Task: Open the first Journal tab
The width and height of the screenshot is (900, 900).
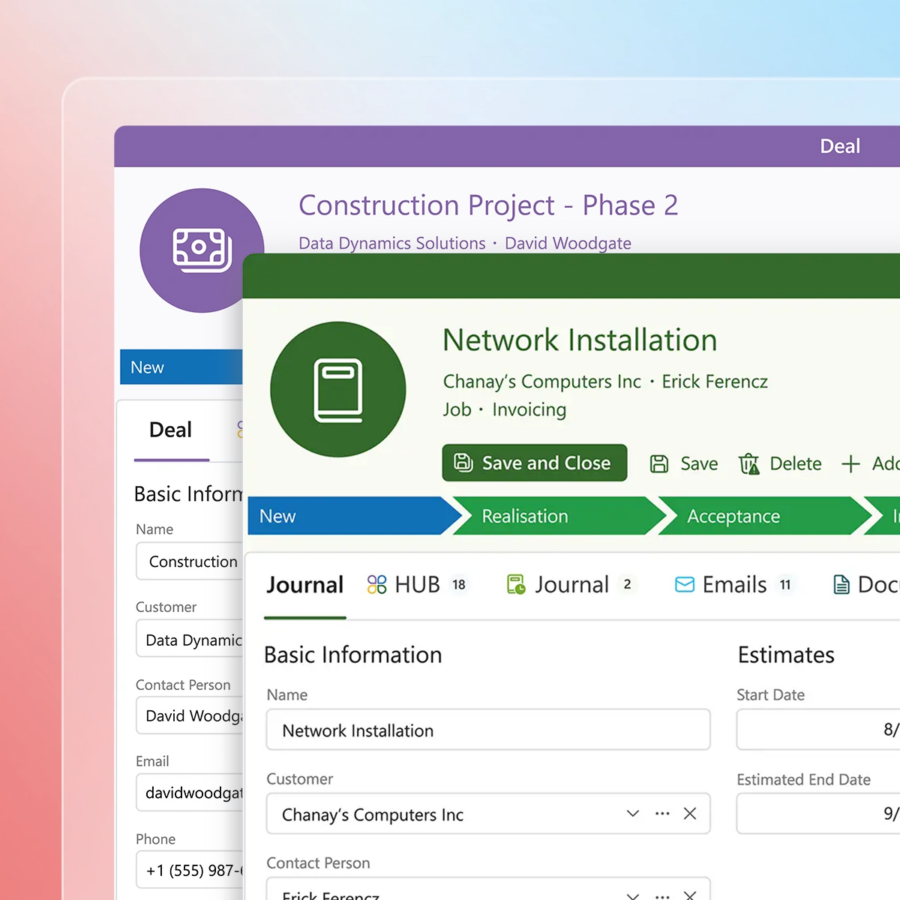Action: pyautogui.click(x=305, y=585)
